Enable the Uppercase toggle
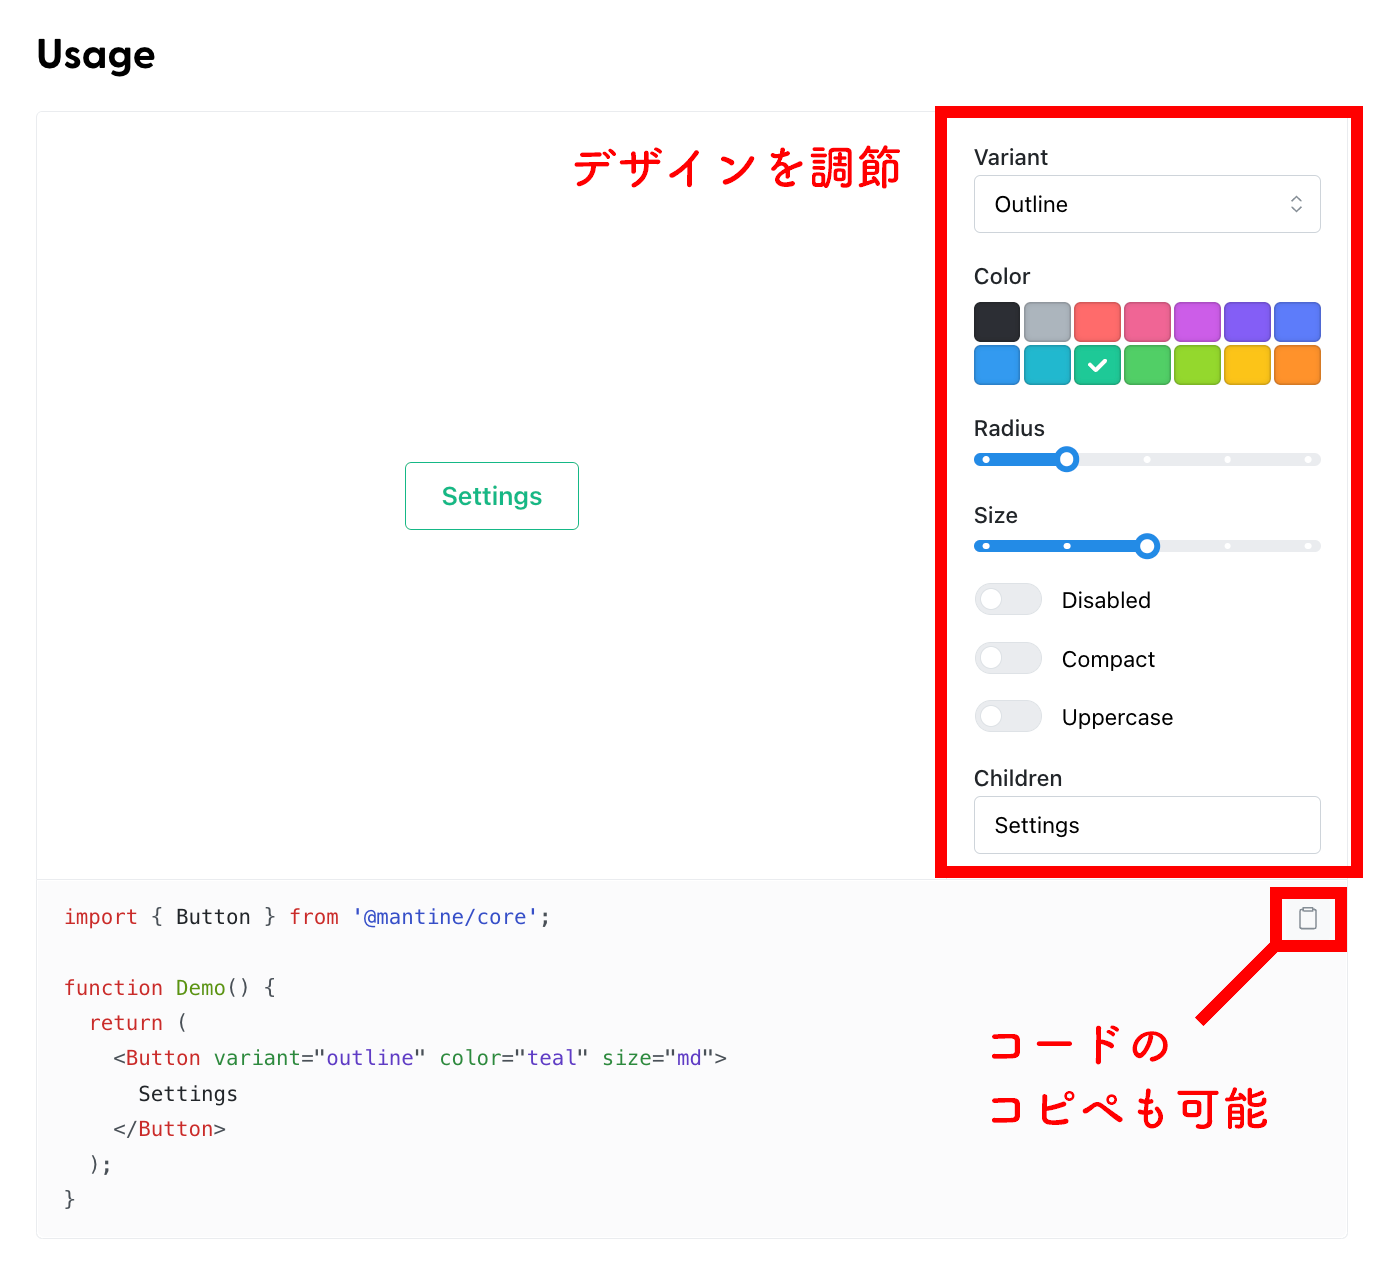The image size is (1388, 1274). 1007,716
